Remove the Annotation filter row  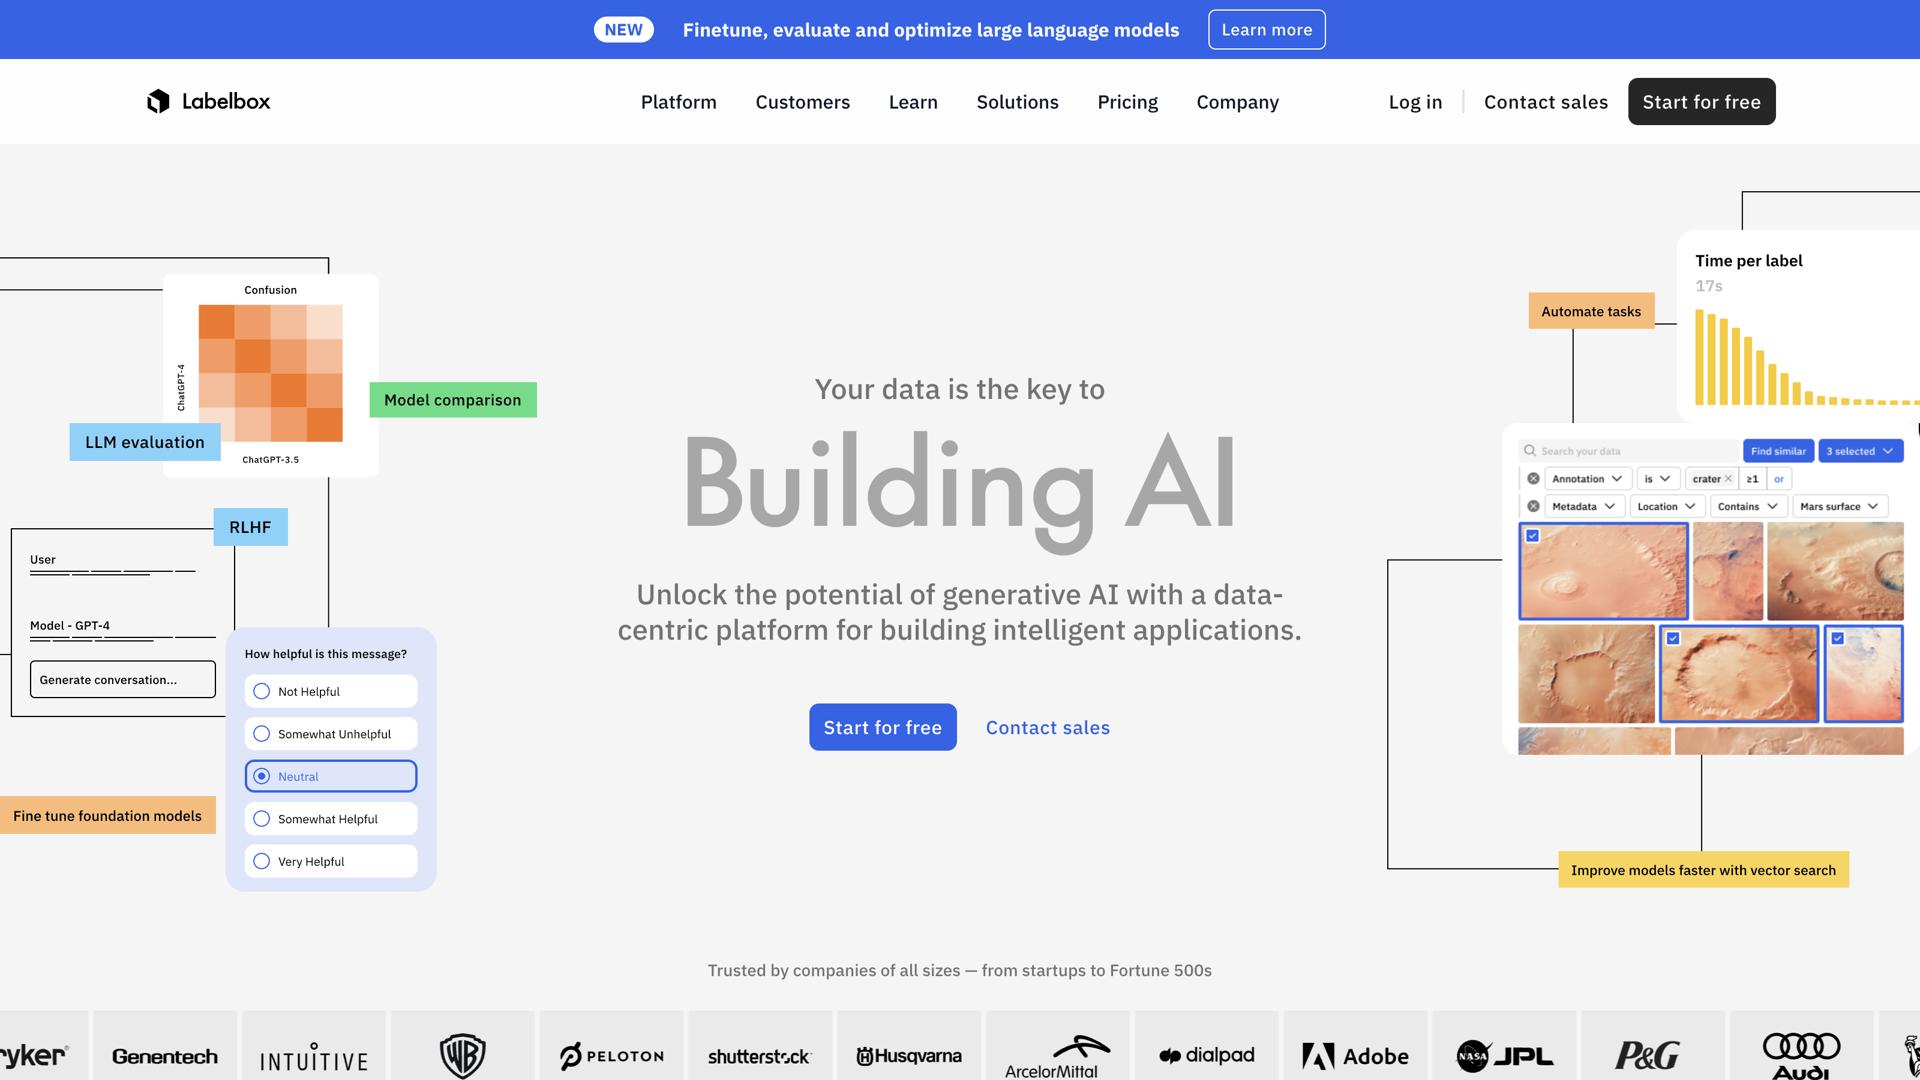[x=1533, y=479]
